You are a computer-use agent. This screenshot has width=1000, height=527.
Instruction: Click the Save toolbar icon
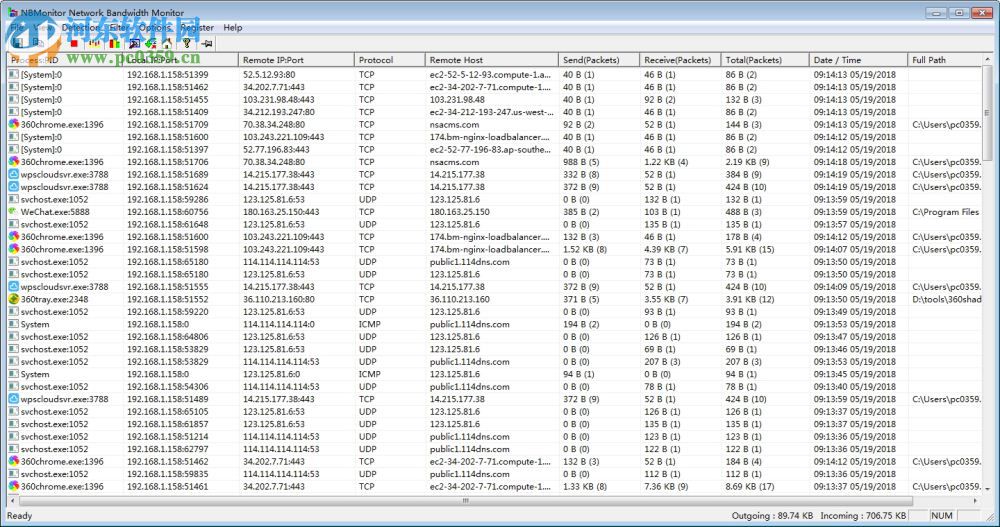(x=18, y=43)
